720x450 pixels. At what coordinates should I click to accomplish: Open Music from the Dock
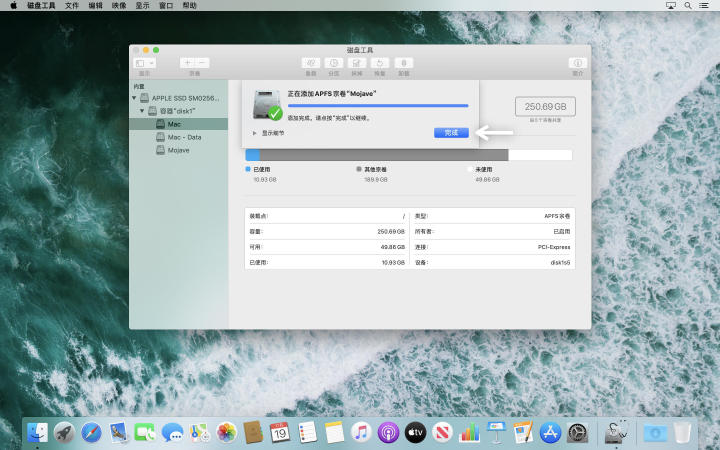tap(361, 433)
